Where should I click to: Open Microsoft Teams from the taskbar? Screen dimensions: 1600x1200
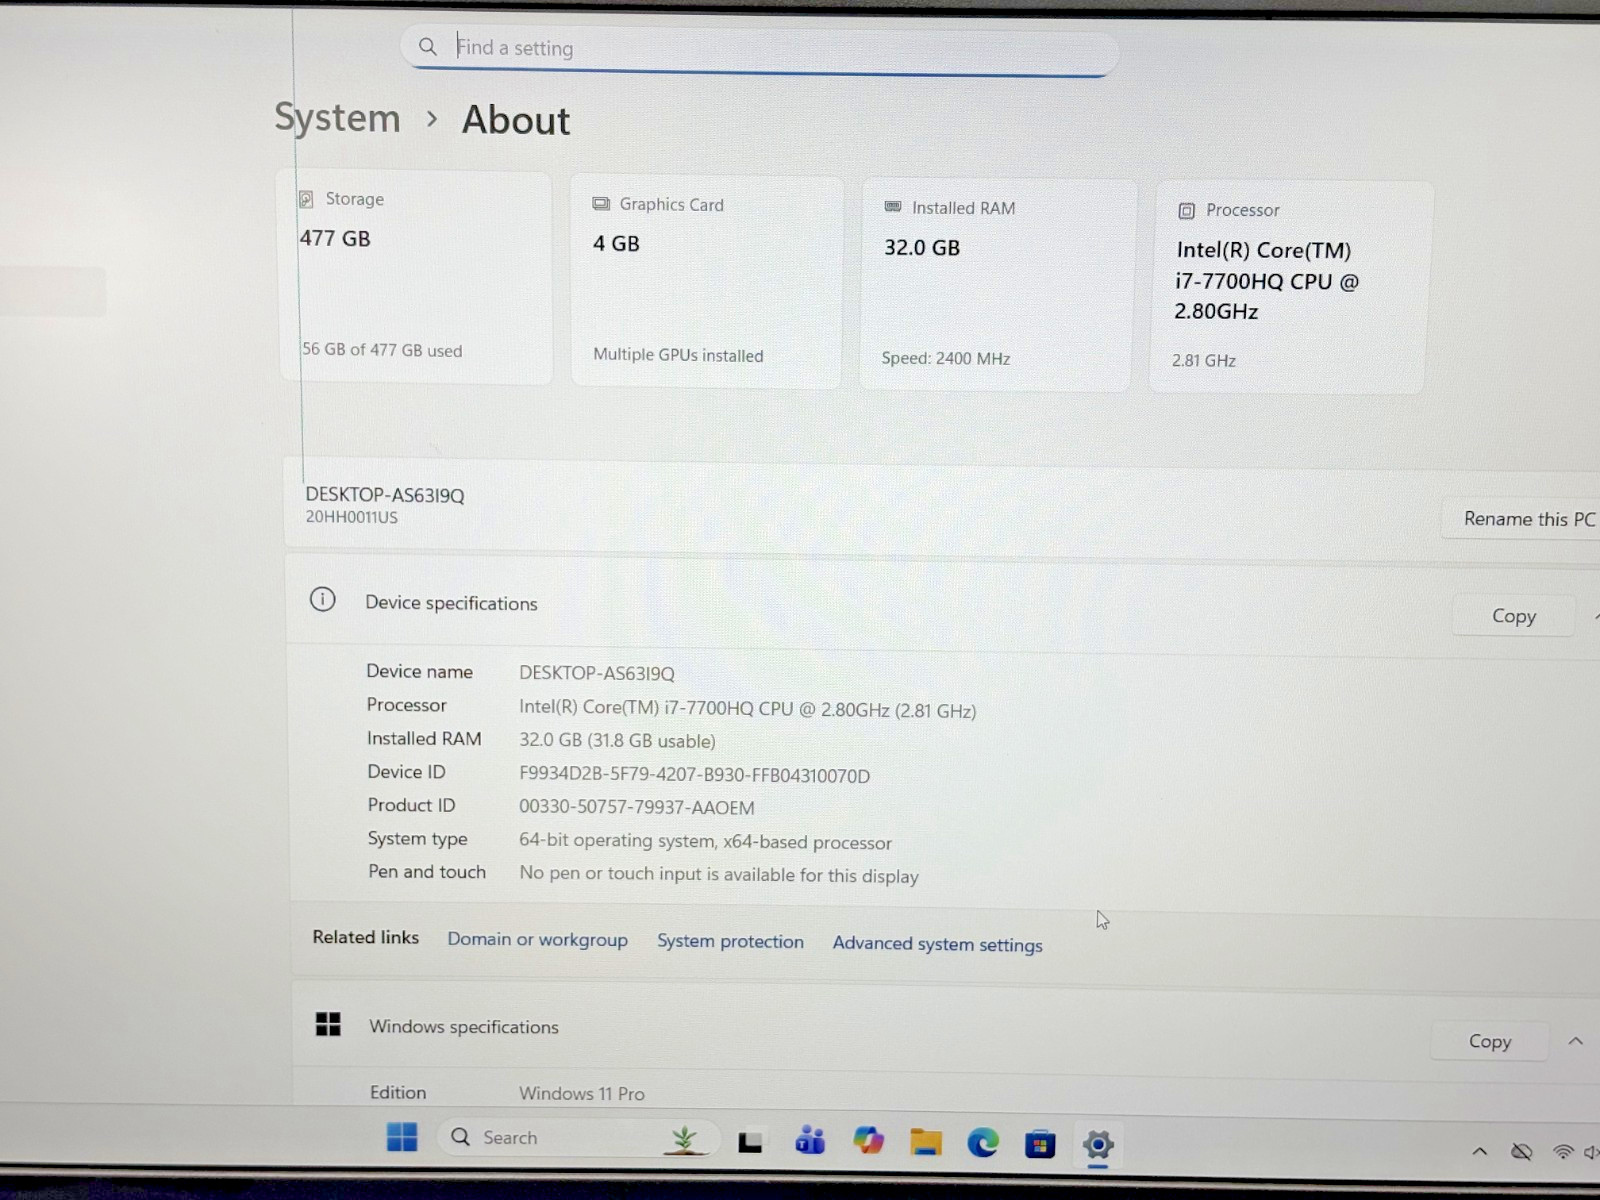tap(810, 1140)
